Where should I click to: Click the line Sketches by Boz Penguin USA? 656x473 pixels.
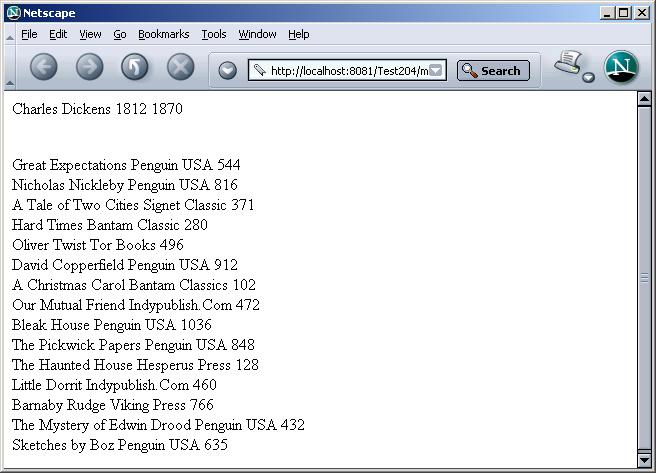tap(120, 445)
